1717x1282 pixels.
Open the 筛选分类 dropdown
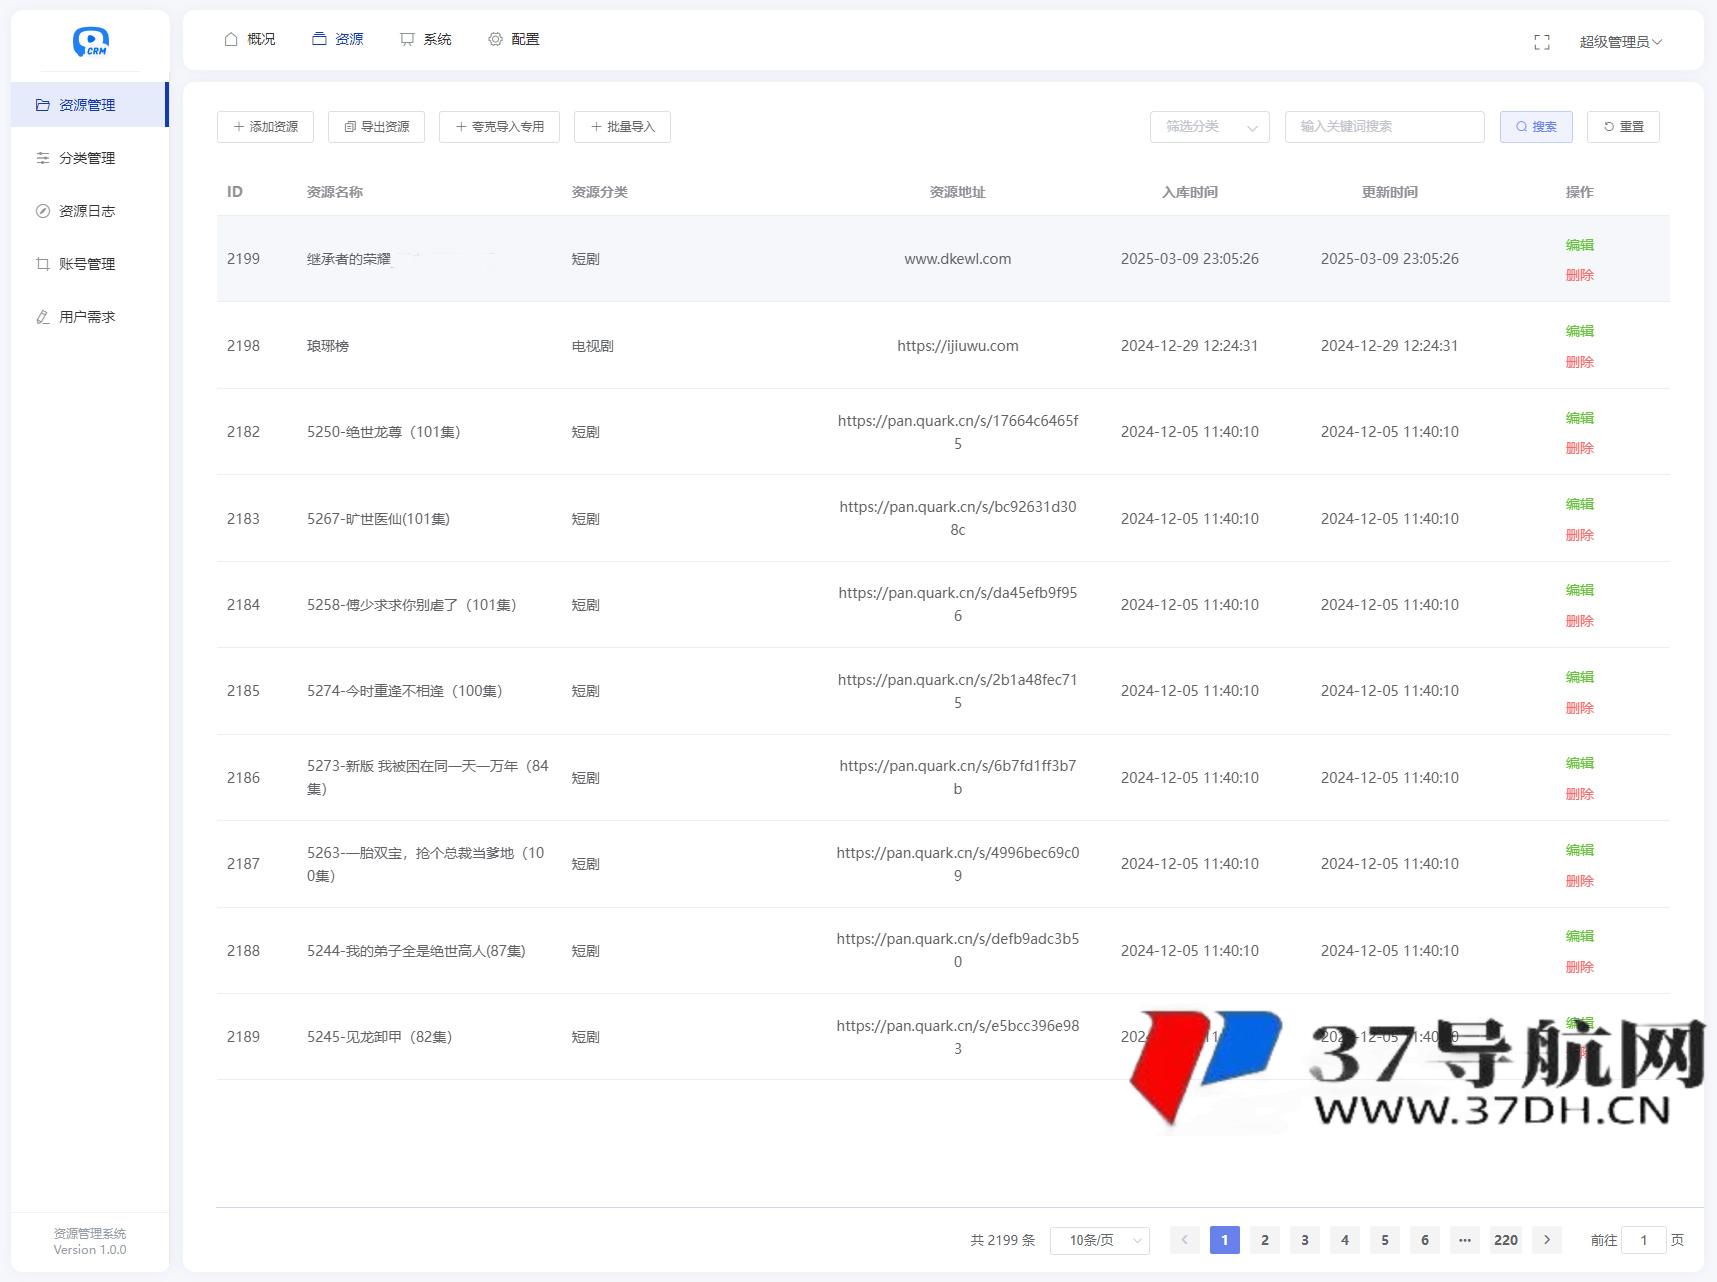[x=1209, y=127]
